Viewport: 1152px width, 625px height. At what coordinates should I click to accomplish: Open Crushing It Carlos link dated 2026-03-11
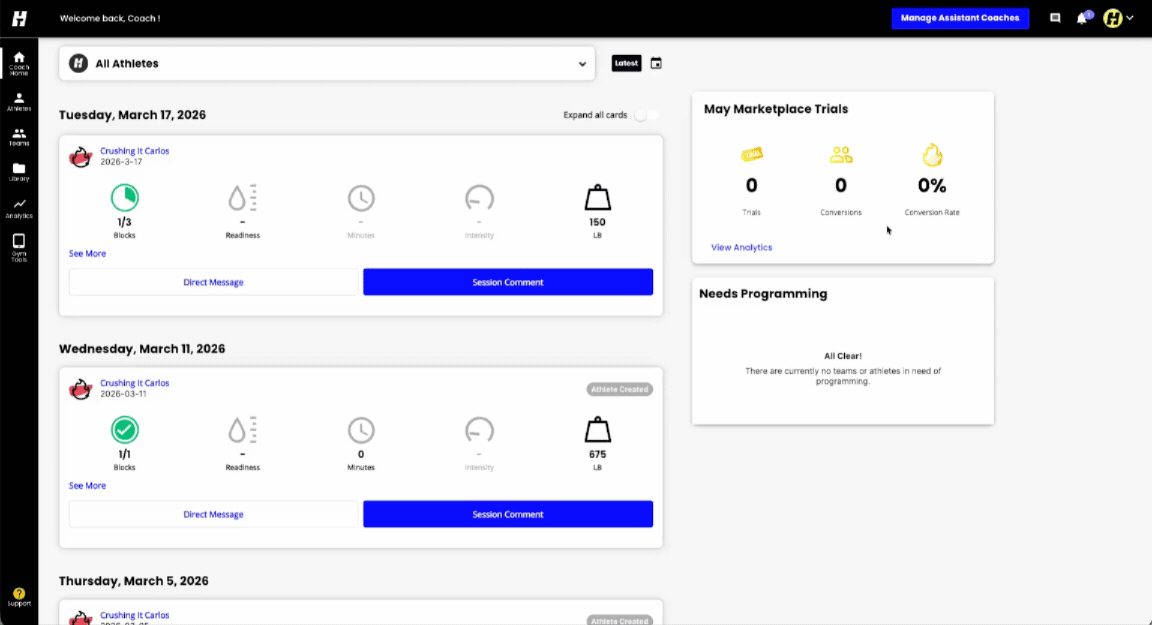[134, 383]
